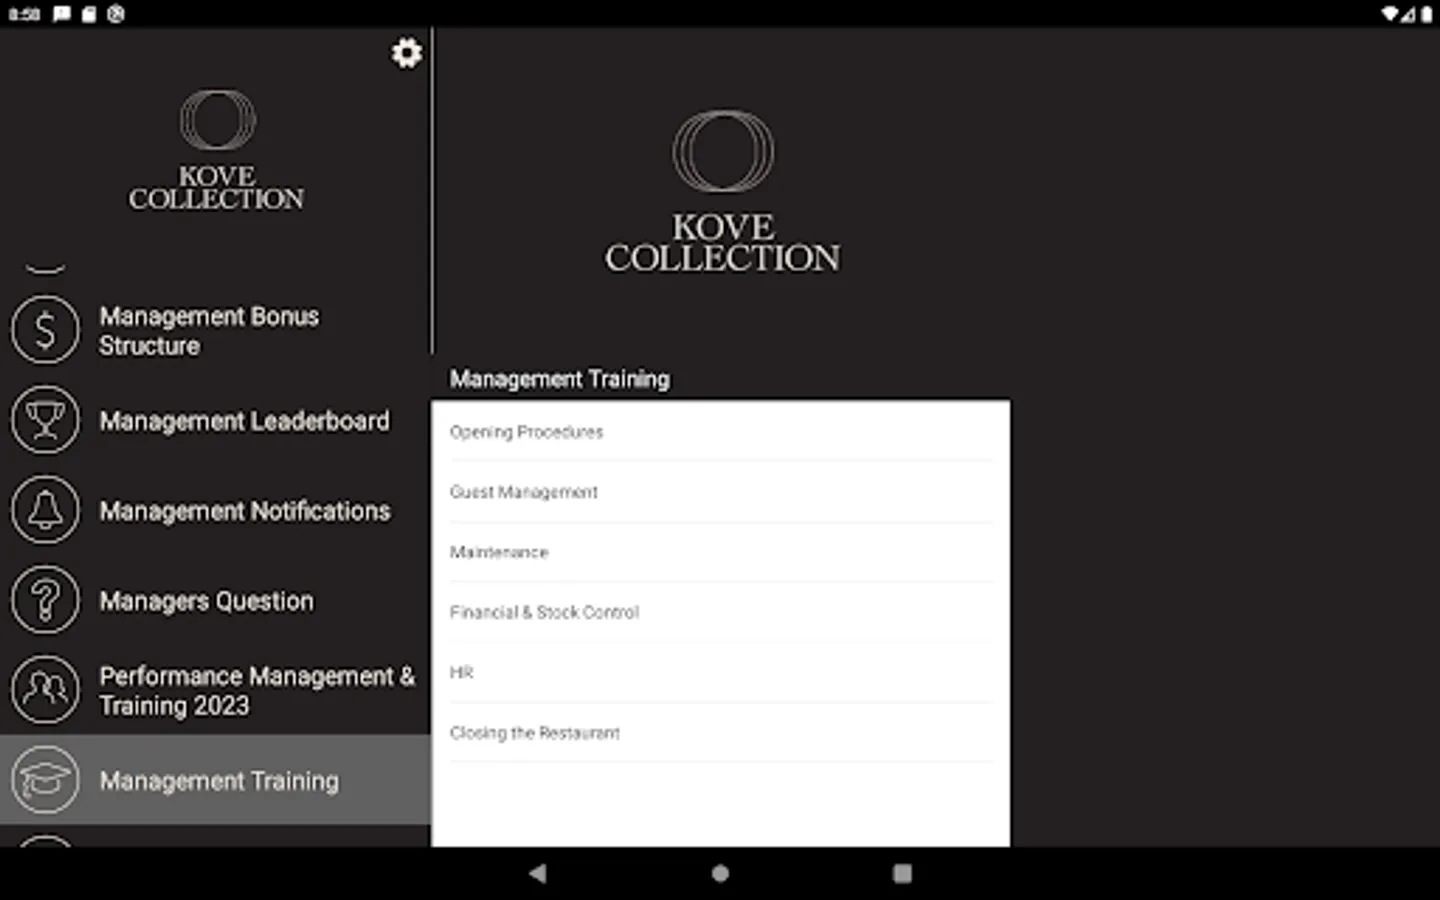This screenshot has height=900, width=1440.
Task: Open Management Bonus Structure menu item
Action: point(215,330)
